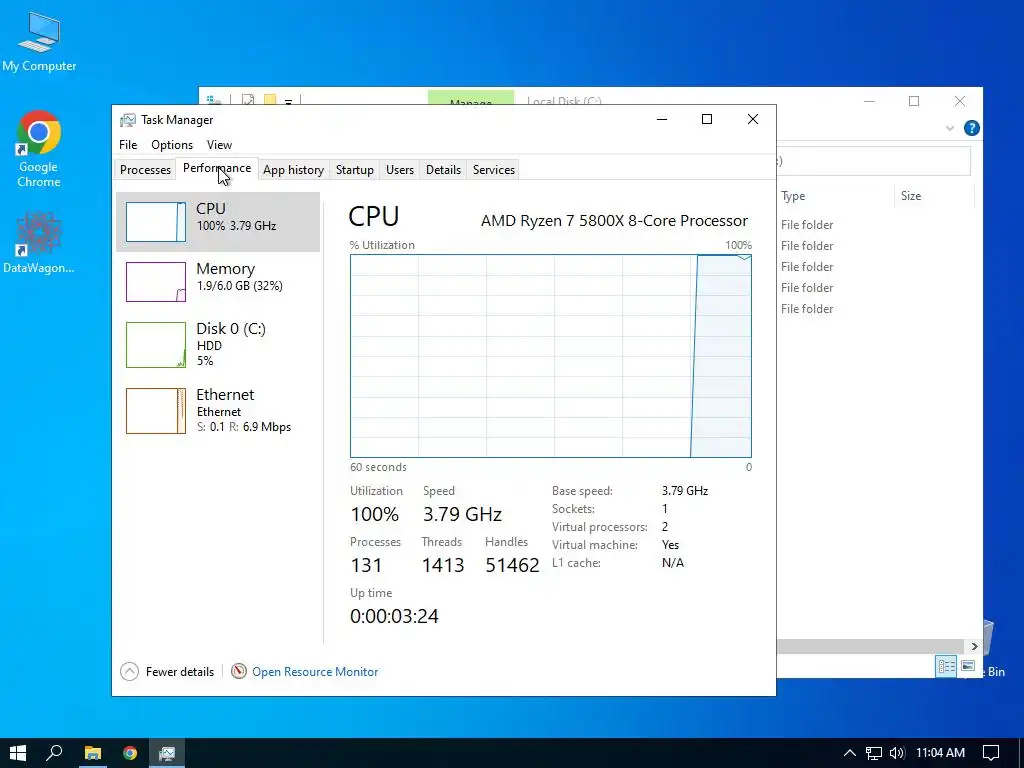Viewport: 1024px width, 768px height.
Task: Open Chrome from the taskbar
Action: (x=130, y=753)
